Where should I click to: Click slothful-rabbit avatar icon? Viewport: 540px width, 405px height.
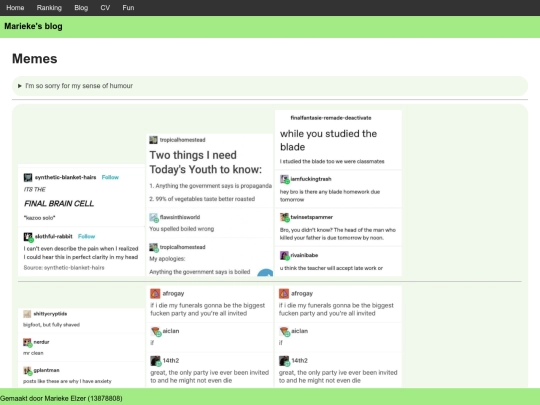click(28, 237)
